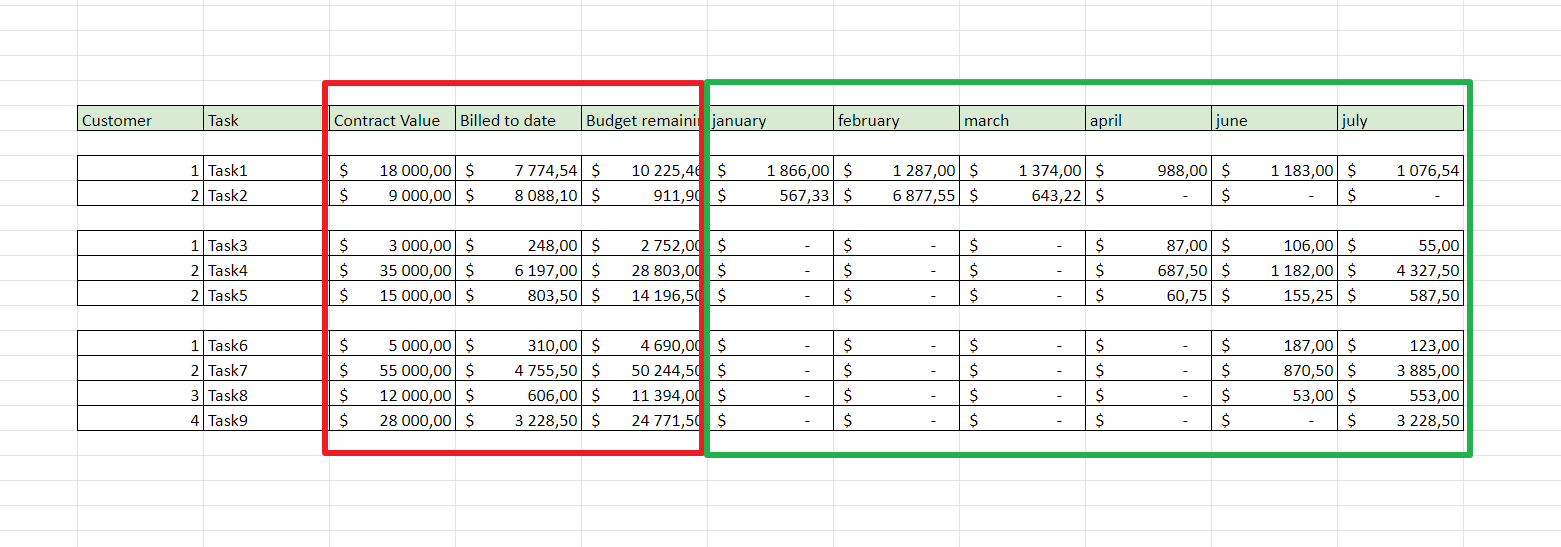Click june value 1 183,00
Screen dimensions: 1561x547
pos(1275,169)
